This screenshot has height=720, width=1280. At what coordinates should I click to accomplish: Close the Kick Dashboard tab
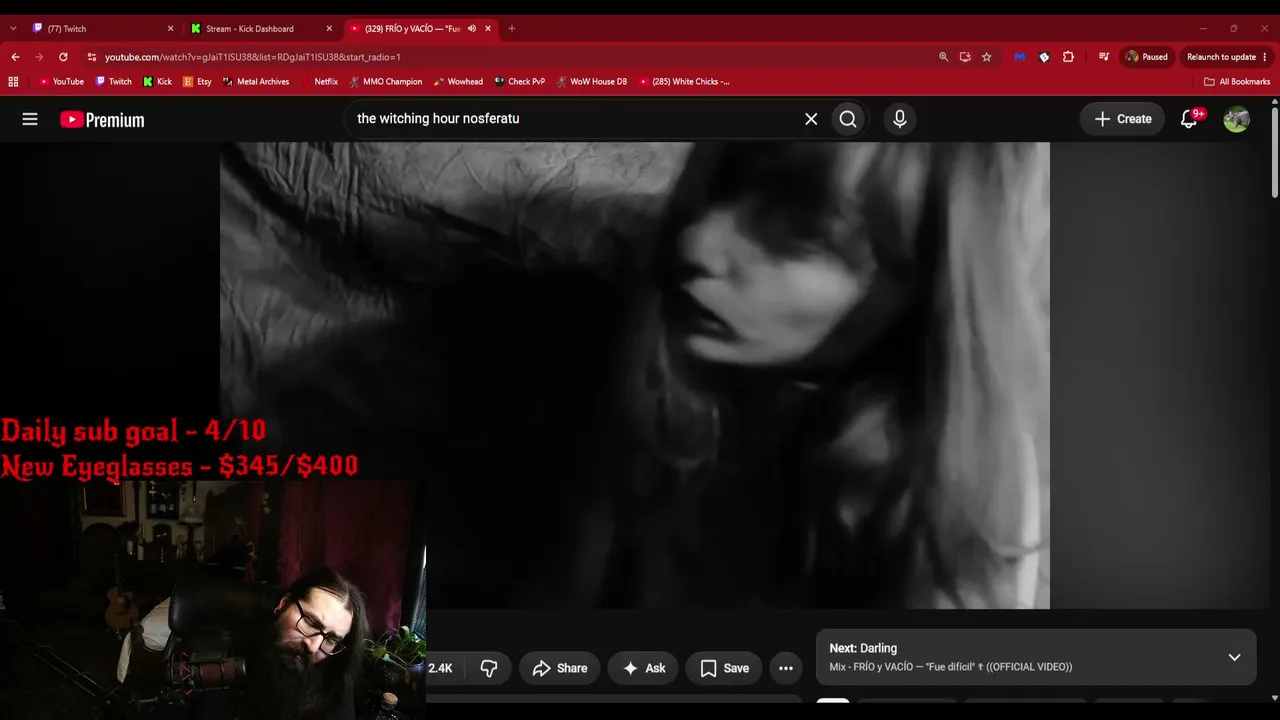point(329,29)
